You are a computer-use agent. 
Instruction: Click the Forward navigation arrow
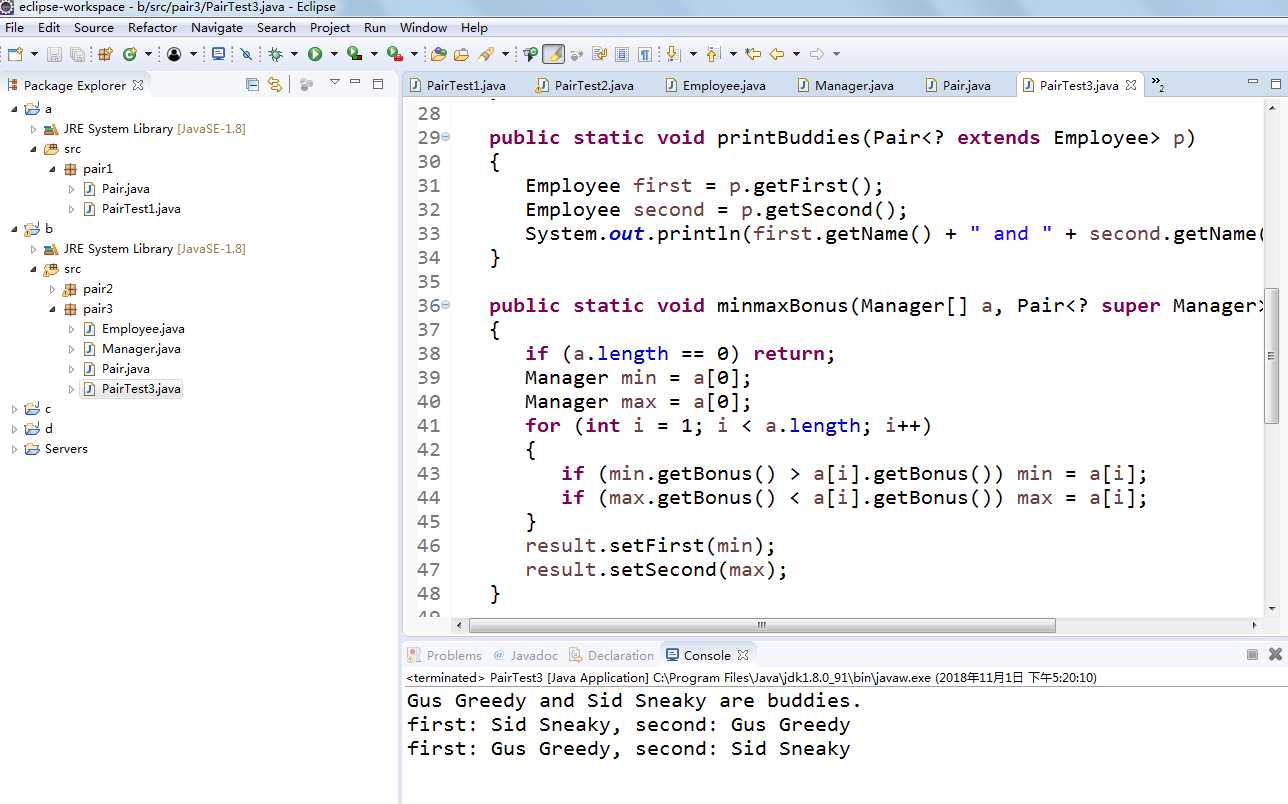pyautogui.click(x=817, y=54)
